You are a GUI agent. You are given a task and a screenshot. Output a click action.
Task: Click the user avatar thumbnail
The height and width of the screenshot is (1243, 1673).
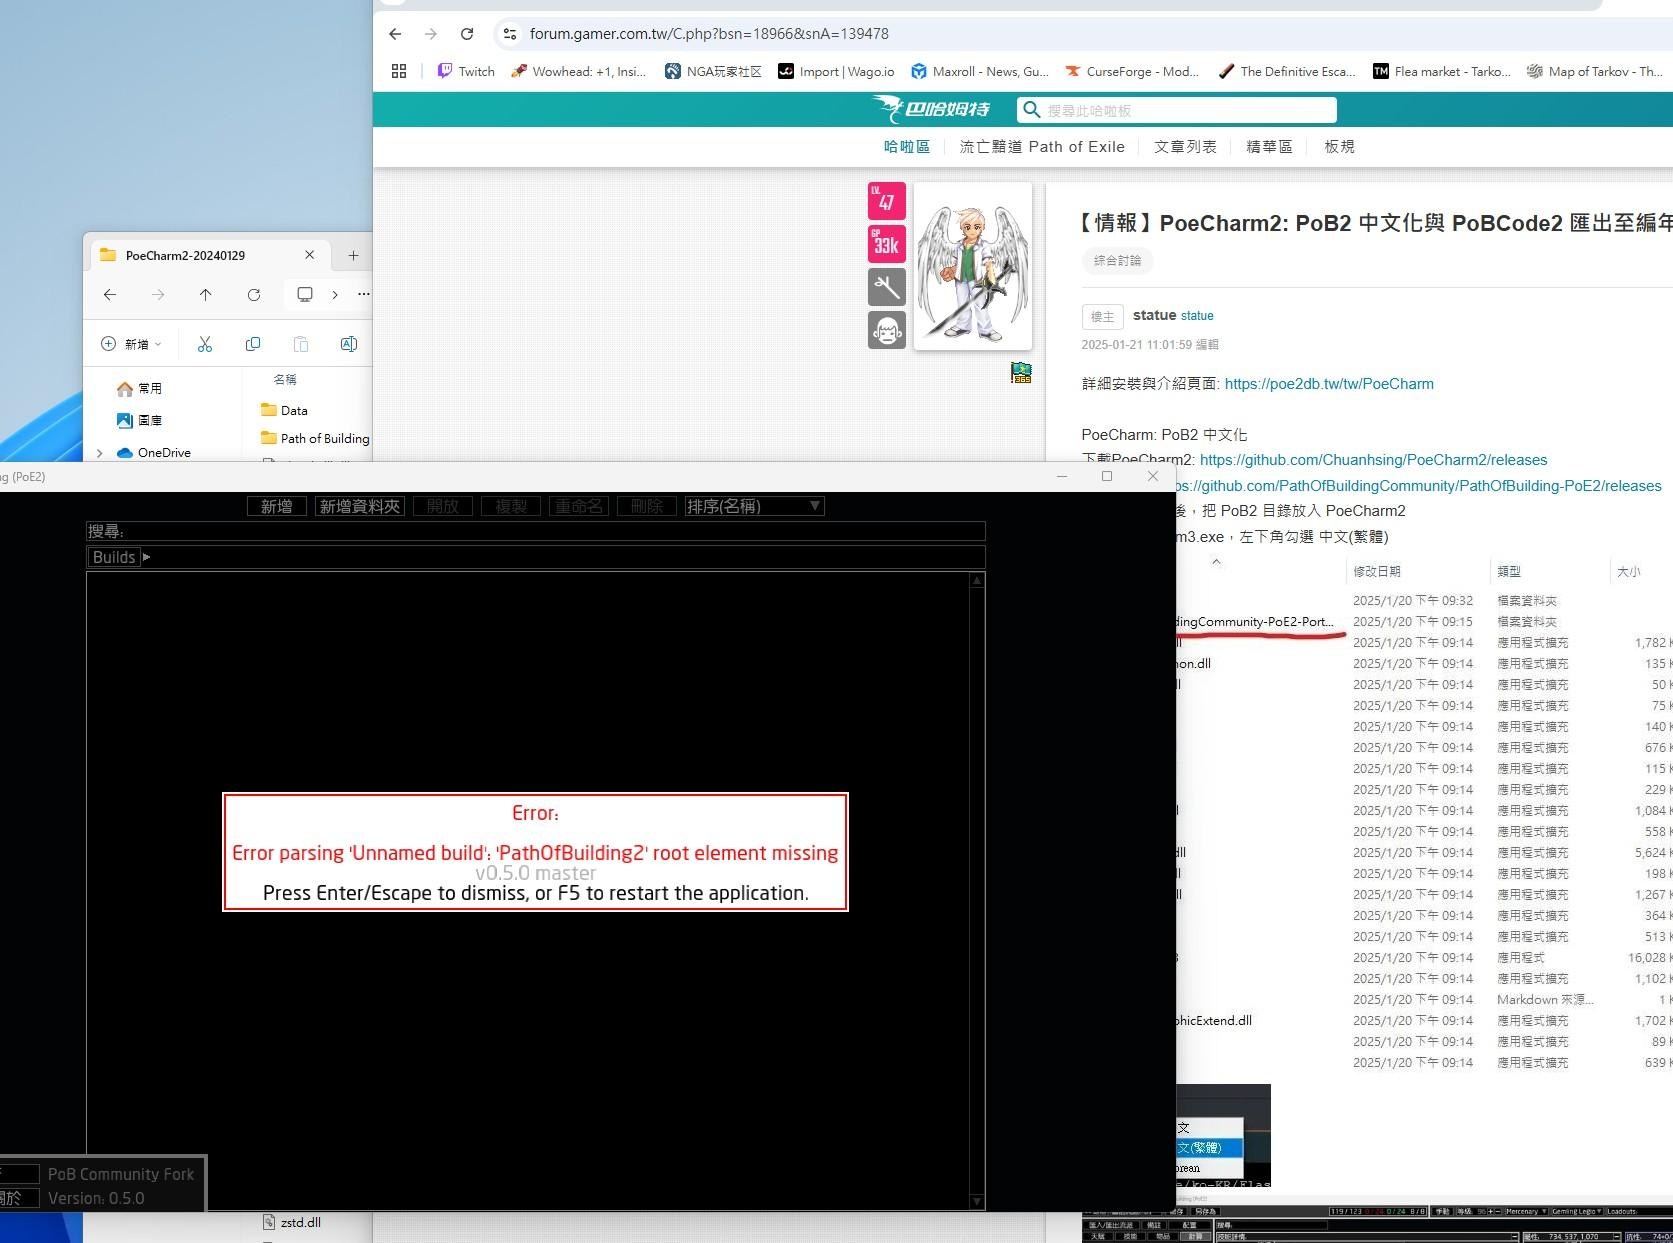point(972,266)
